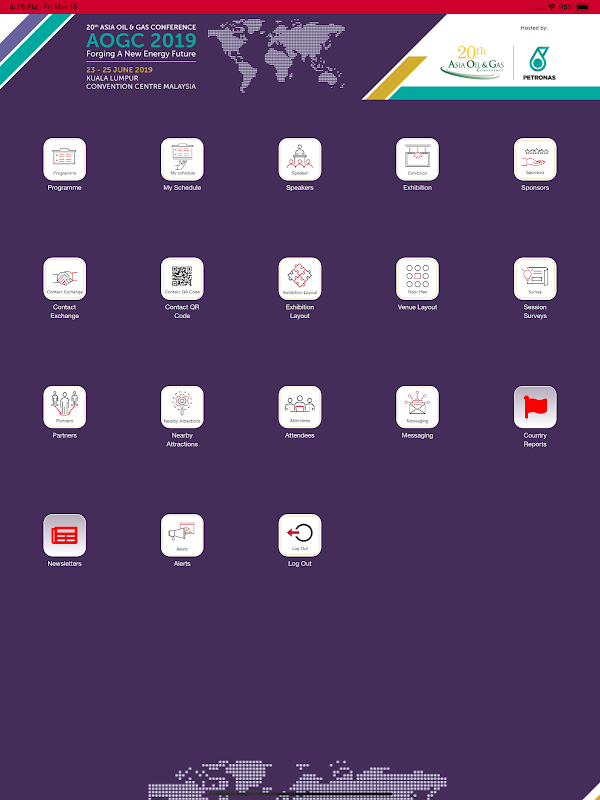Click 'Hosted by:' text
The image size is (600, 800).
pyautogui.click(x=534, y=28)
